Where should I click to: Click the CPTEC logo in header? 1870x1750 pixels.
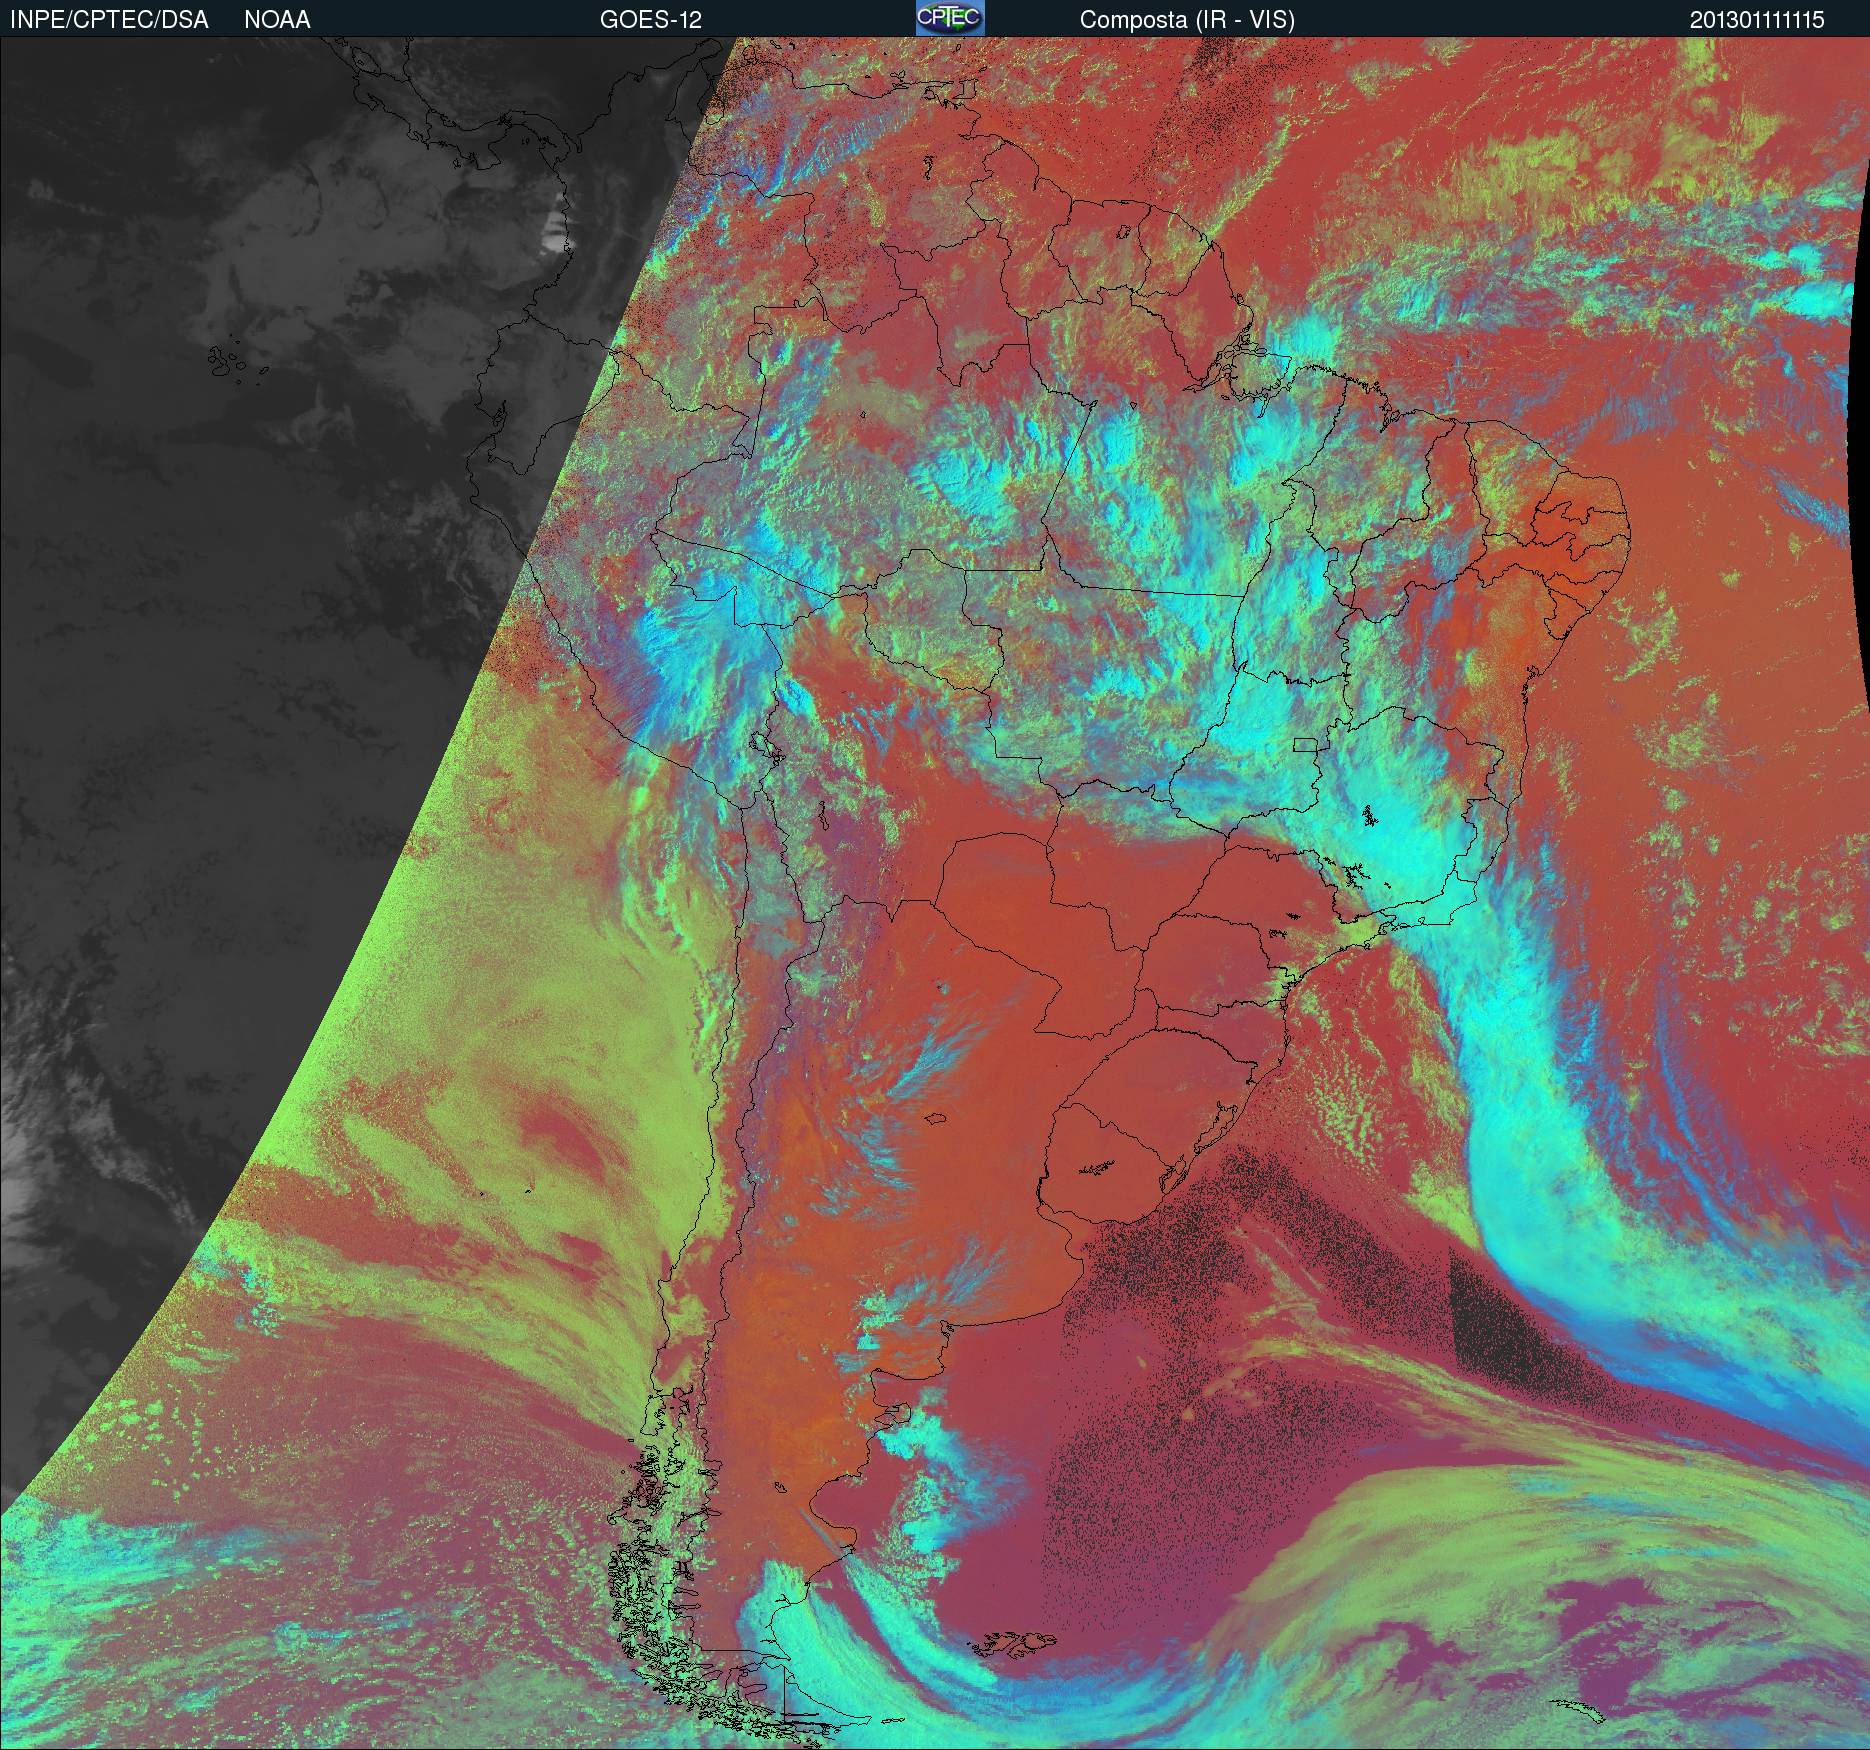[x=950, y=18]
